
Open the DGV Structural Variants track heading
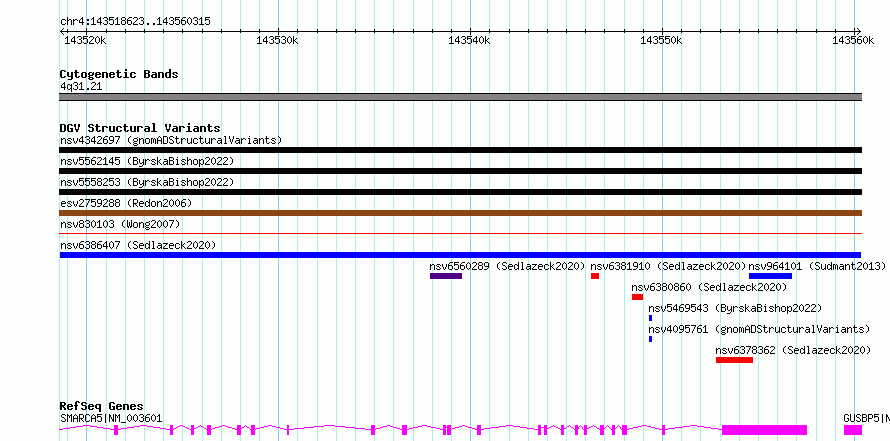click(x=140, y=128)
